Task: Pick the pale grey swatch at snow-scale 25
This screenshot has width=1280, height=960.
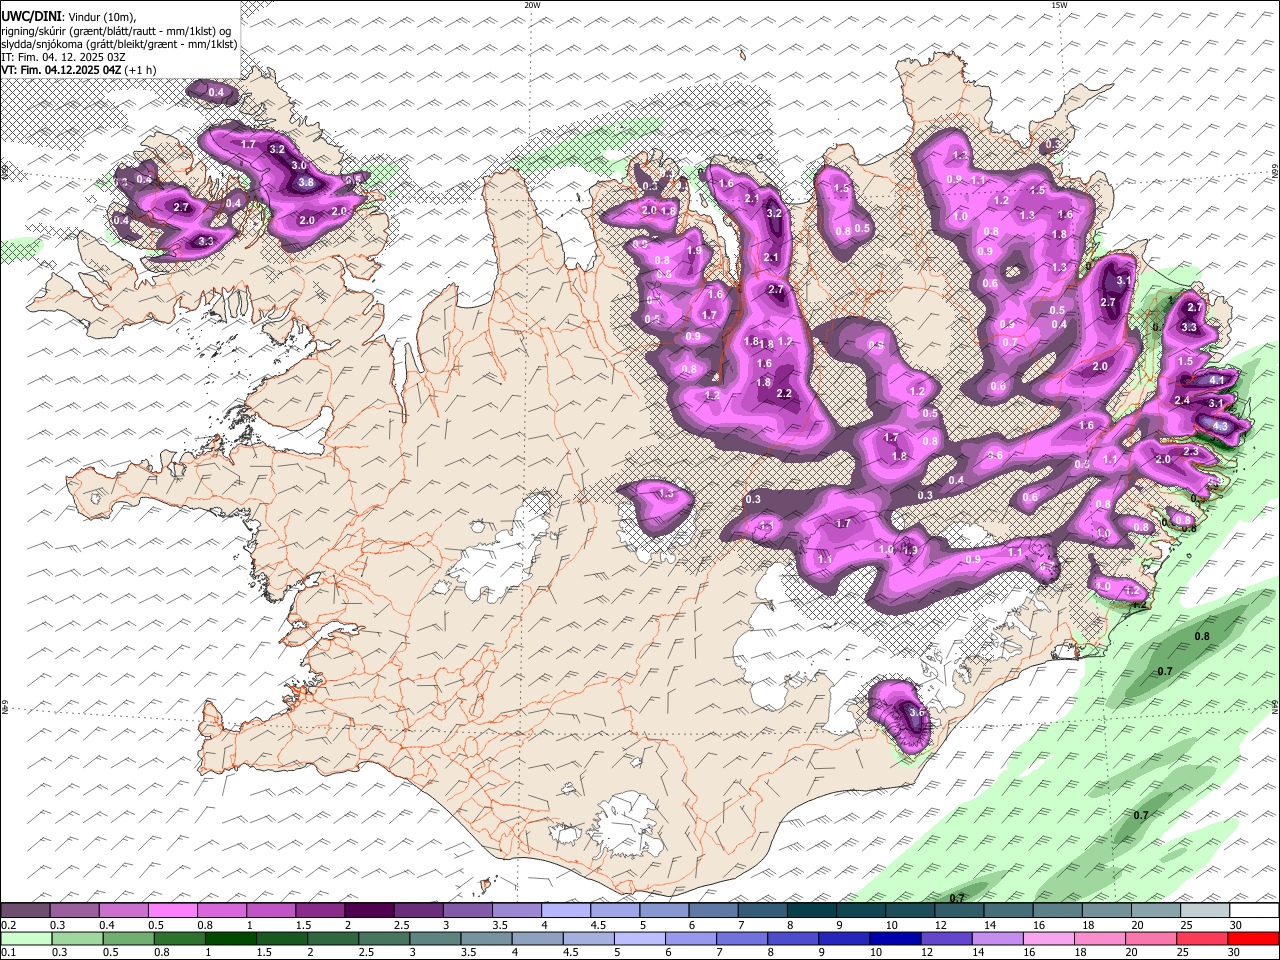Action: [x=1204, y=911]
